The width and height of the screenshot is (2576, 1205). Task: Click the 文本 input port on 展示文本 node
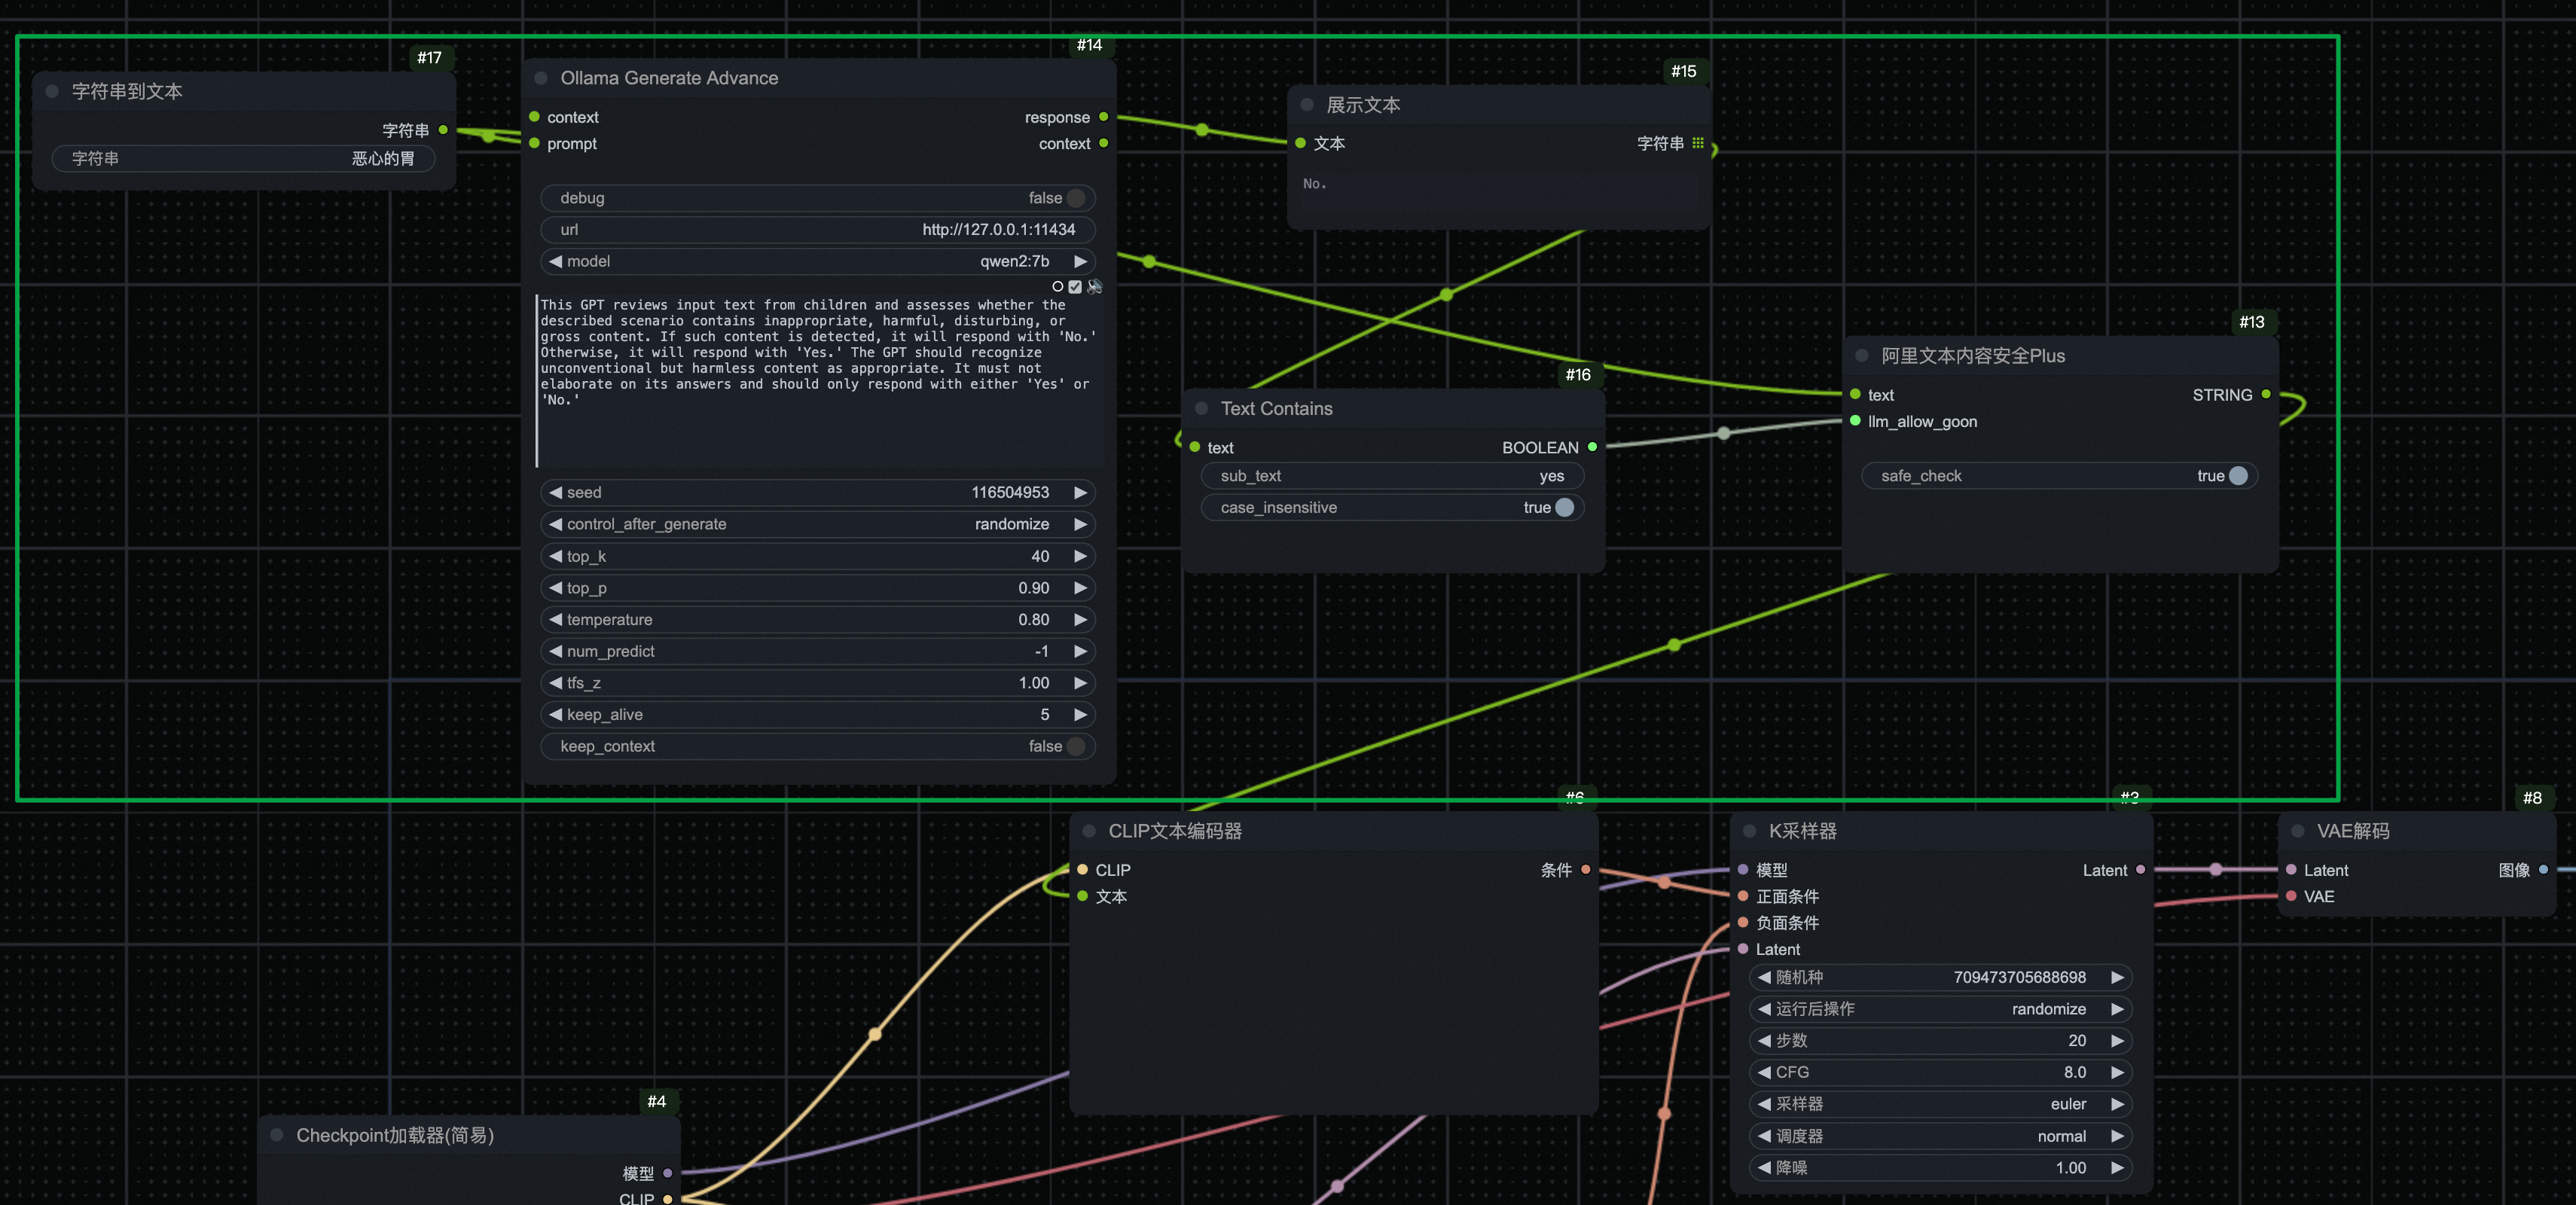coord(1300,143)
